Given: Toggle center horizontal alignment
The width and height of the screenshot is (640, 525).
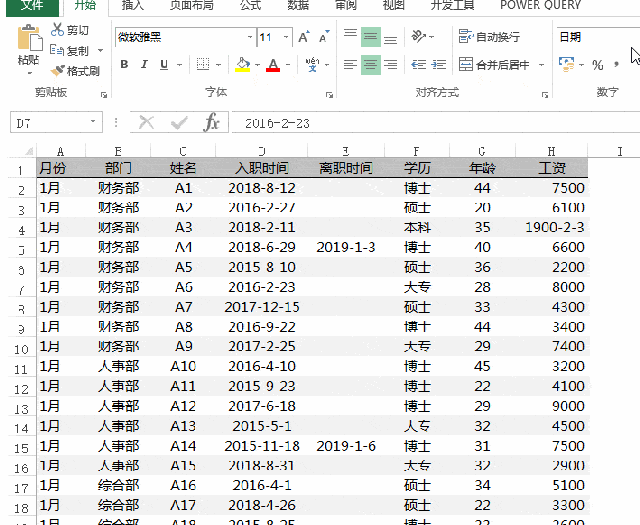Looking at the screenshot, I should click(x=371, y=65).
